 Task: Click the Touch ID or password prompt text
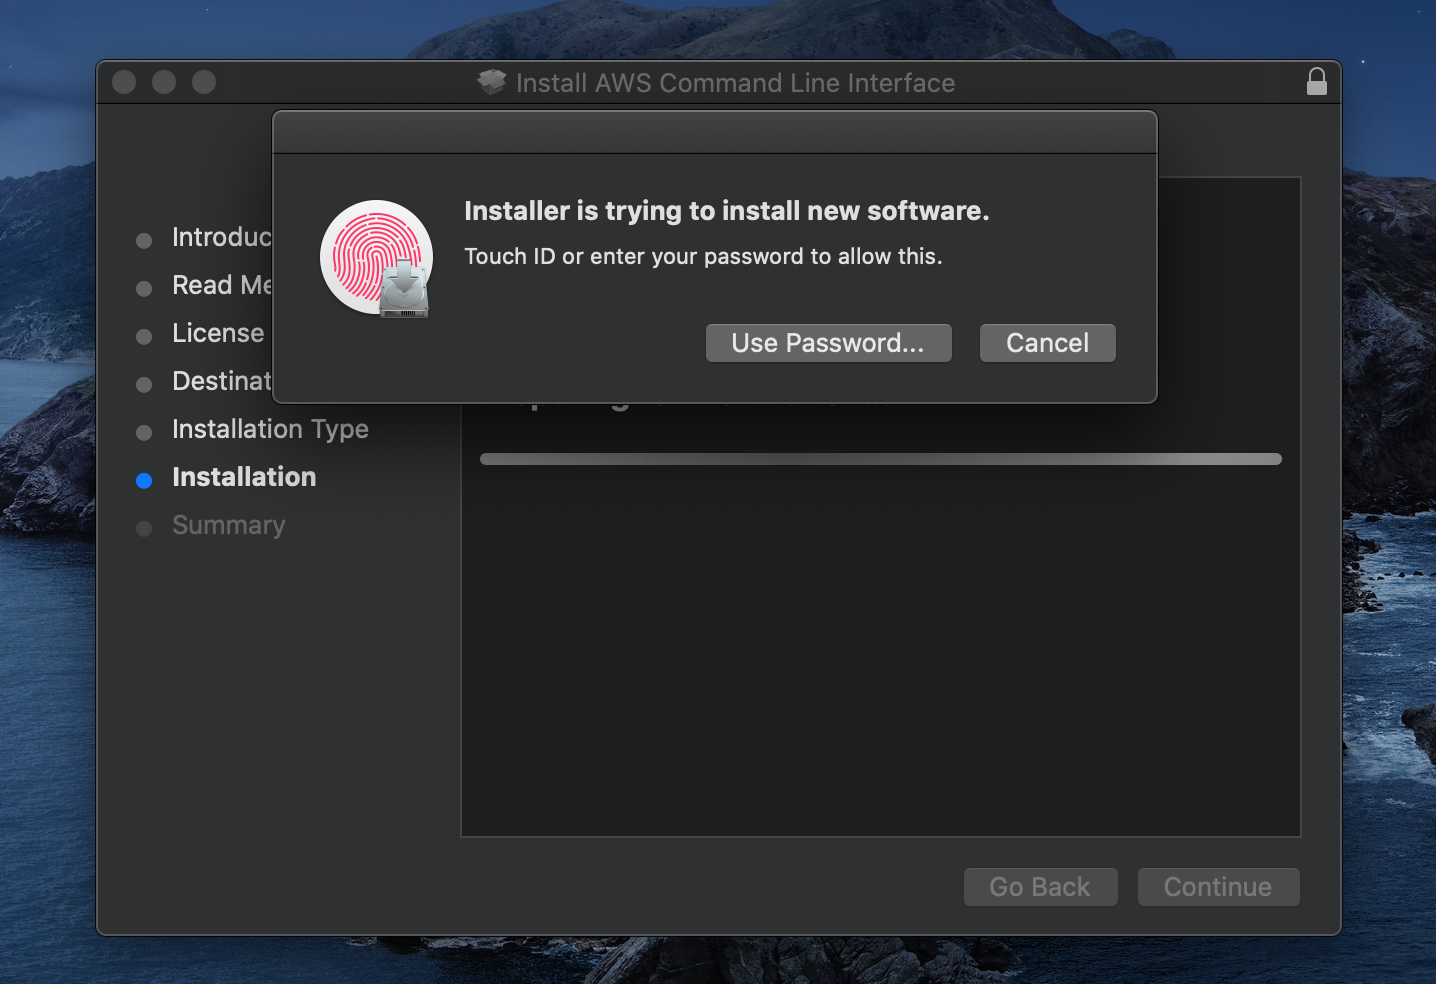[703, 256]
